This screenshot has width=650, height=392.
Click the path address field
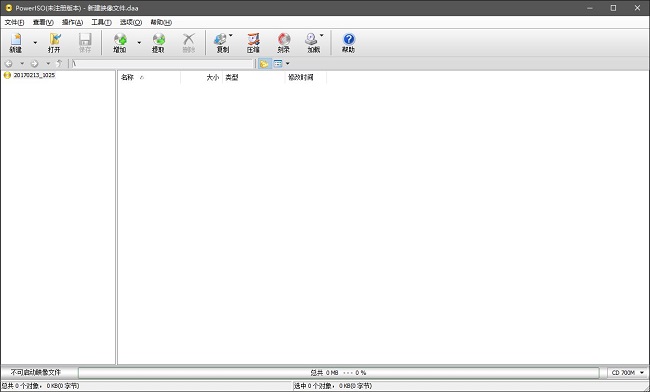[x=162, y=63]
